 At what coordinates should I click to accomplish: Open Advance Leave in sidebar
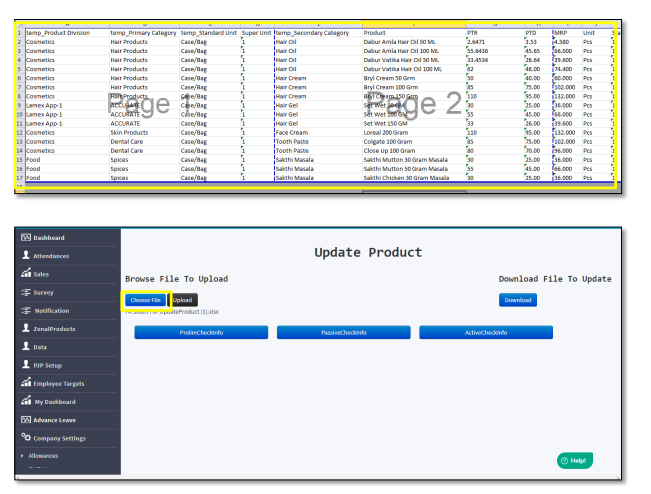(54, 421)
